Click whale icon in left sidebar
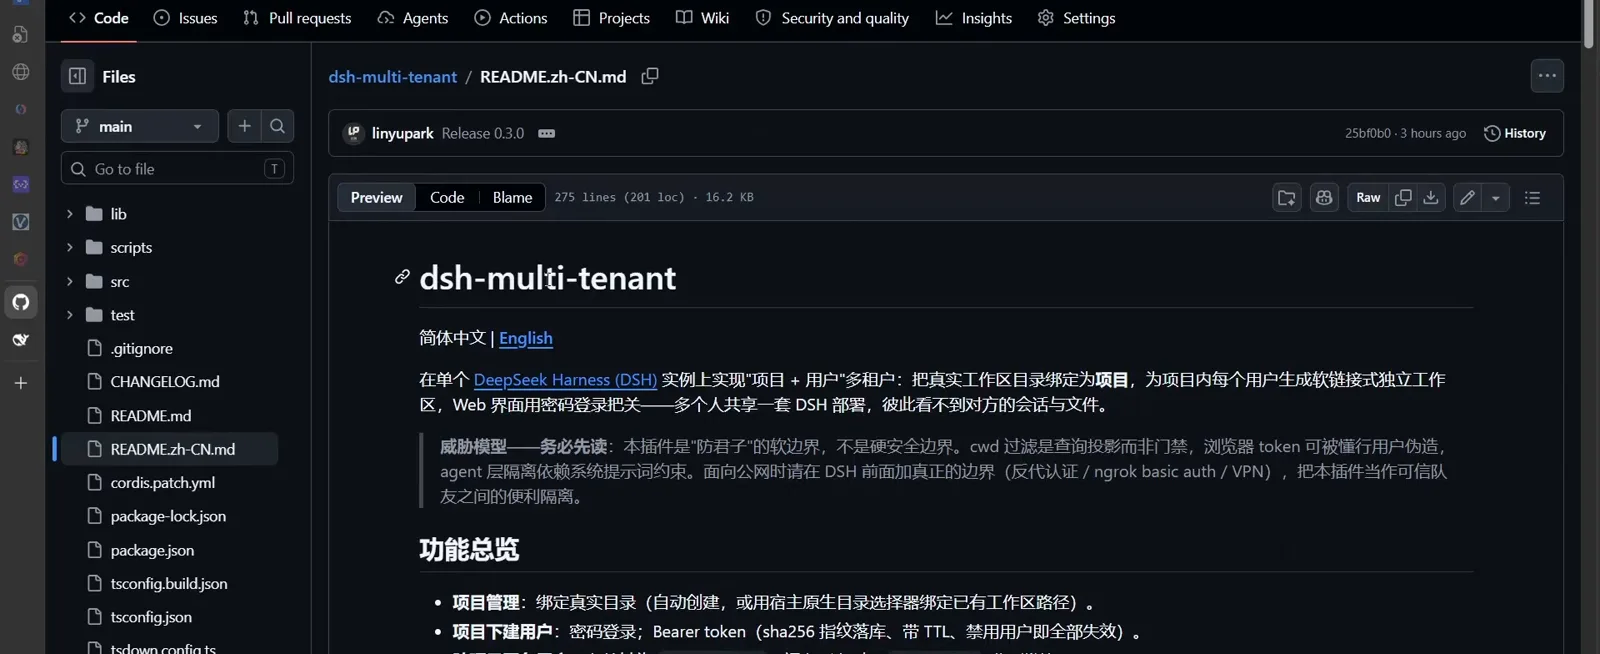1600x654 pixels. click(x=21, y=340)
